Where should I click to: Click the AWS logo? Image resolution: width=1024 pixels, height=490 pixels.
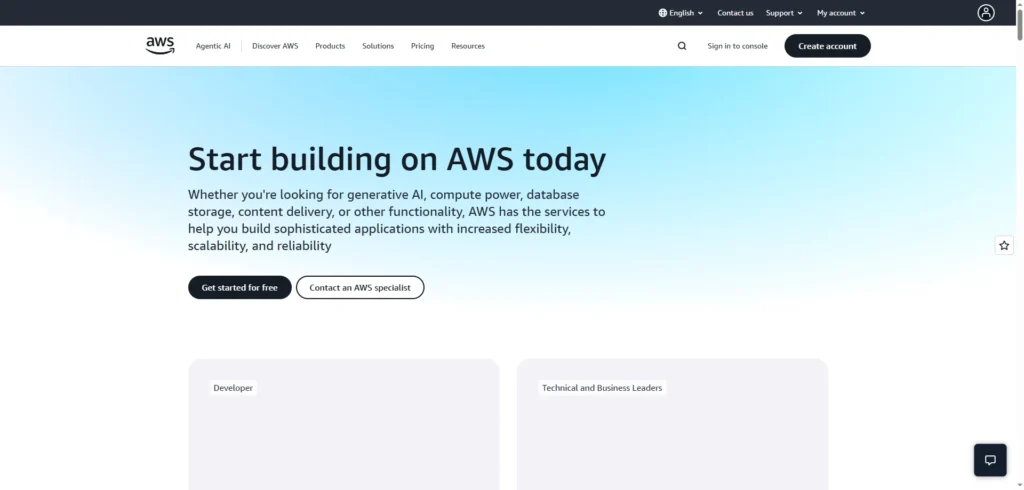(x=160, y=45)
